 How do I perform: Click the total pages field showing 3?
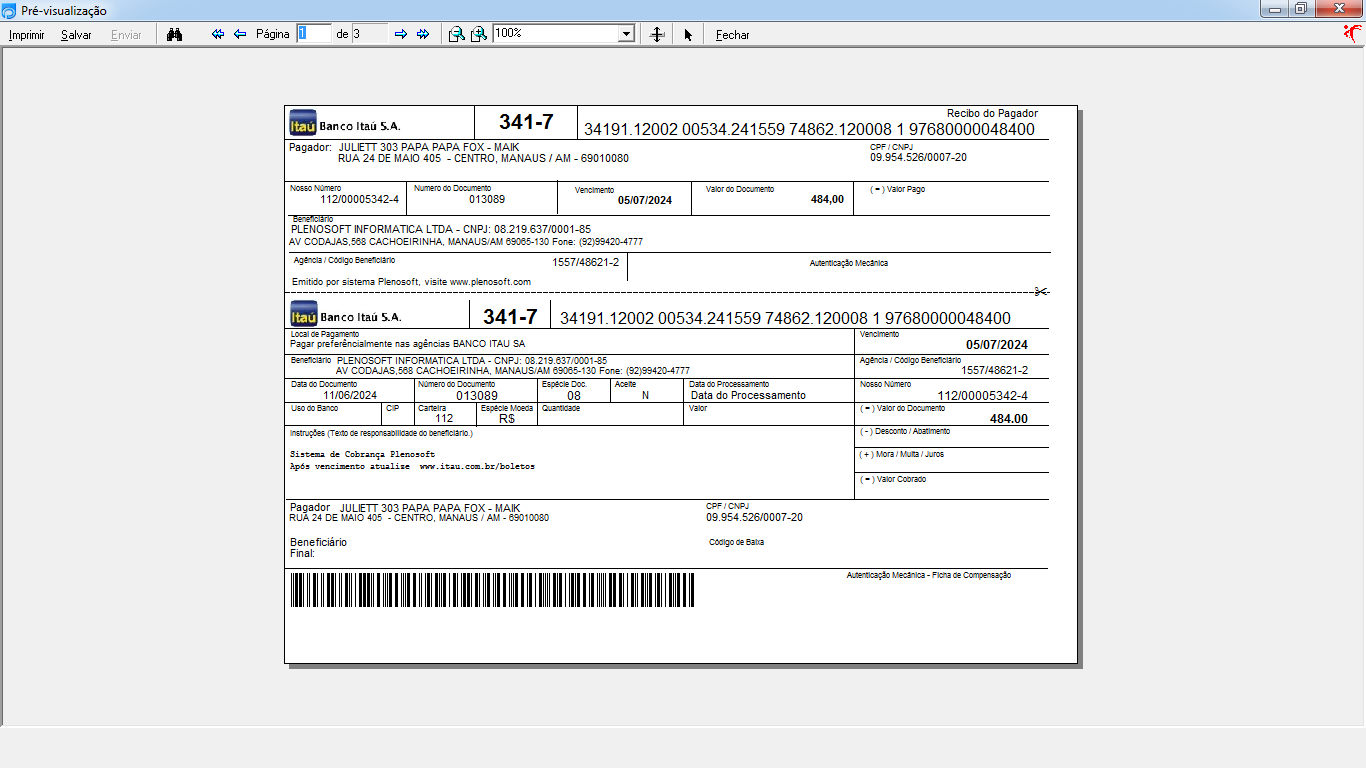click(369, 33)
